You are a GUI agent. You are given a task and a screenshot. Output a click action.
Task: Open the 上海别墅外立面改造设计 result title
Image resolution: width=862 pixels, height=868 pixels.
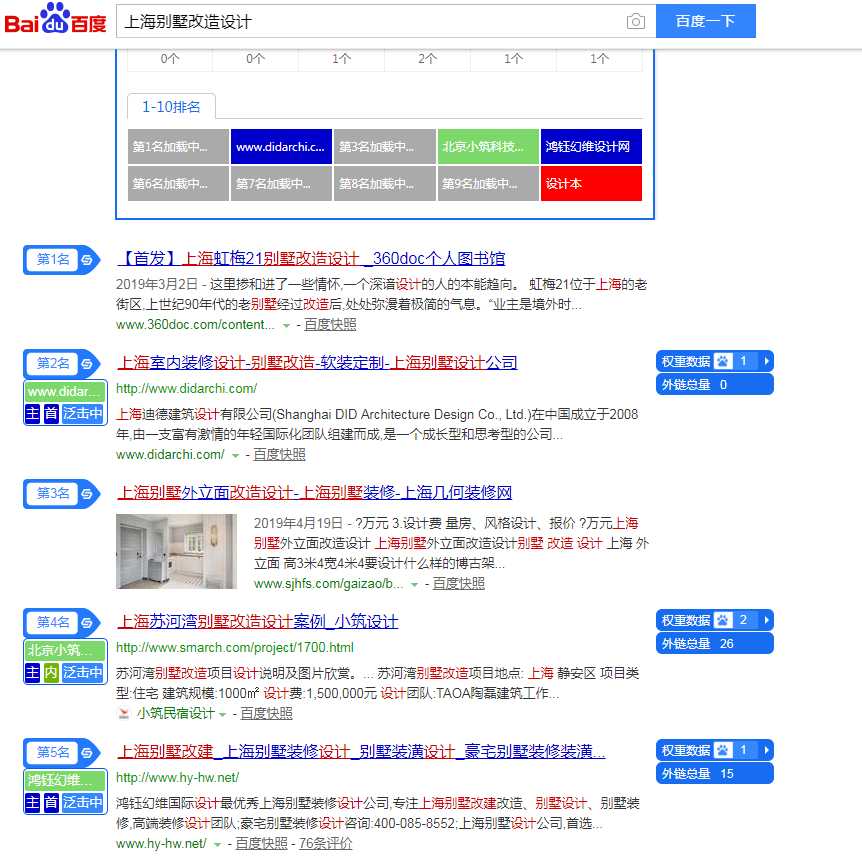(314, 493)
